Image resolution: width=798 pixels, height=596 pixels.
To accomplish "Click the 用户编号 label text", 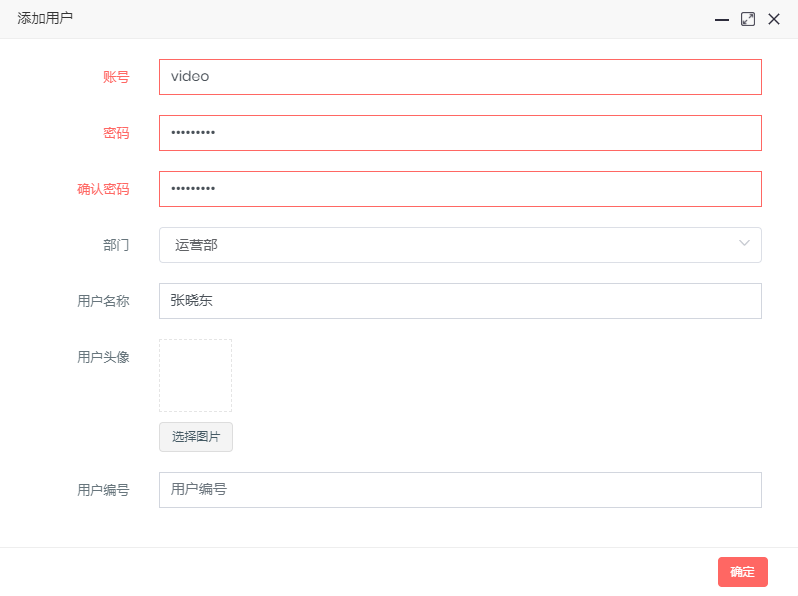I will pyautogui.click(x=103, y=490).
